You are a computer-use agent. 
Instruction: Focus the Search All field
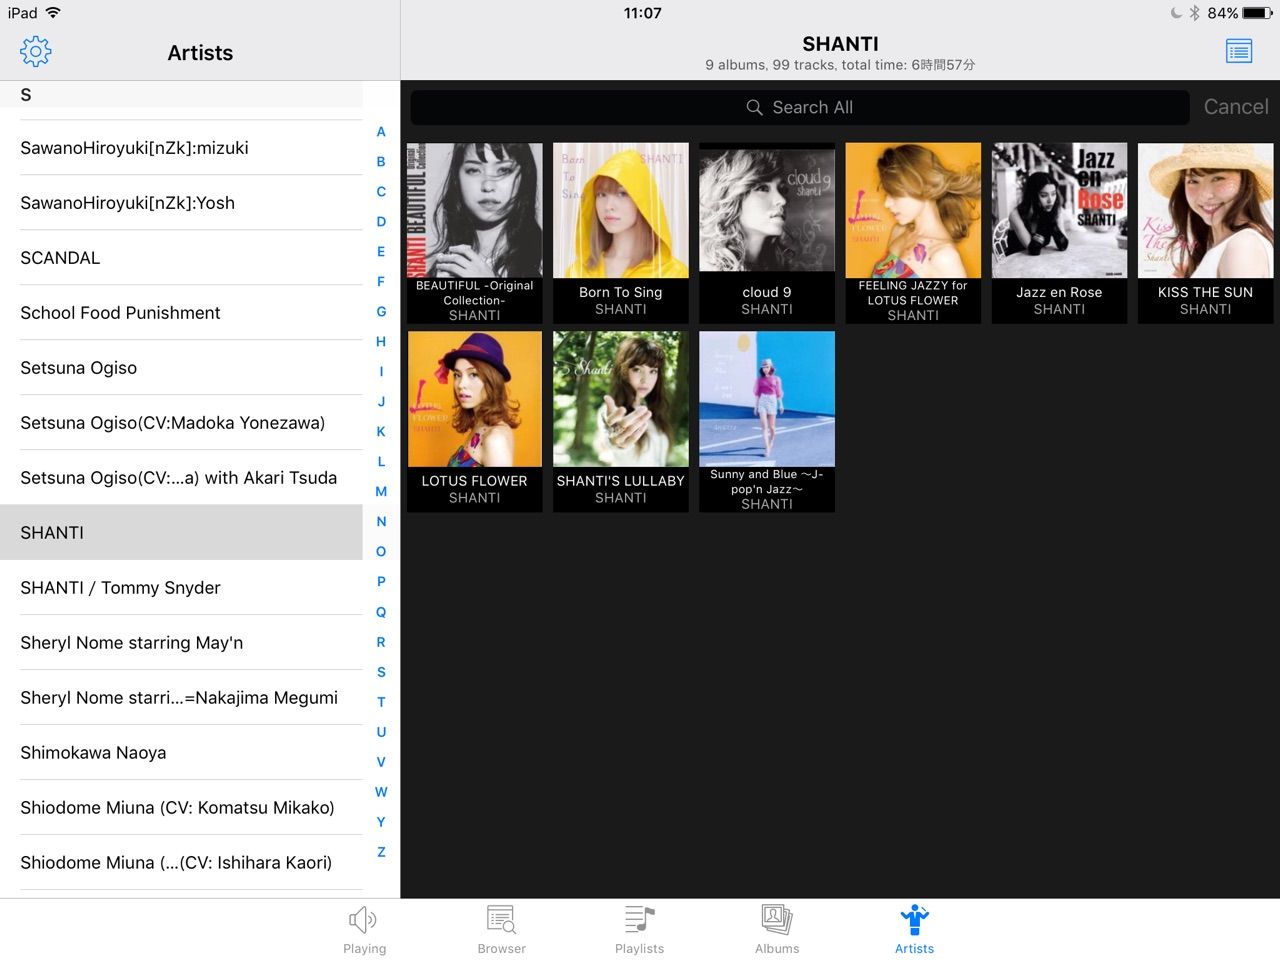[x=800, y=107]
